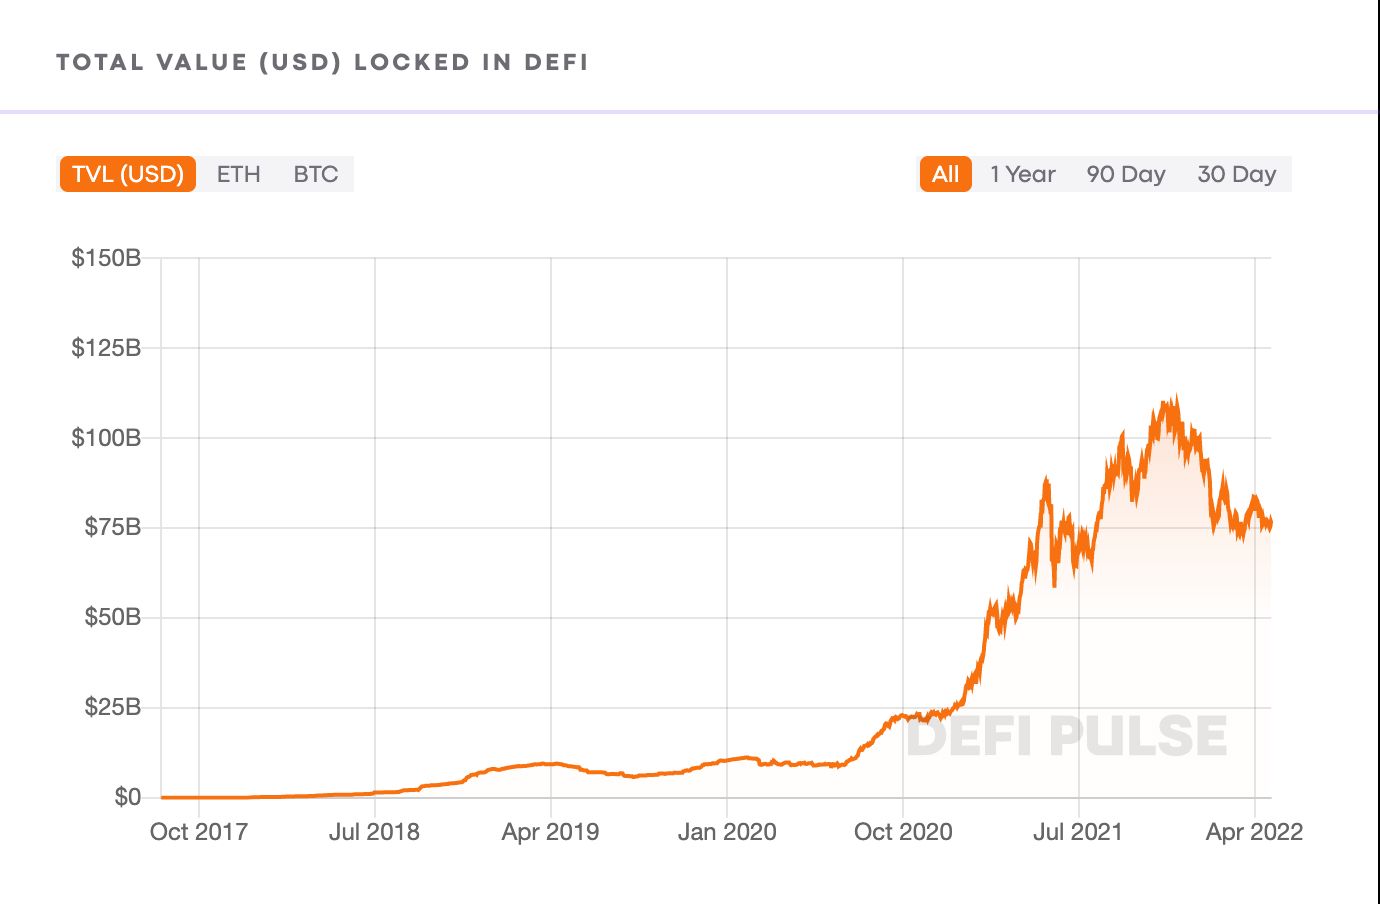Click the $150B y-axis label

point(106,258)
